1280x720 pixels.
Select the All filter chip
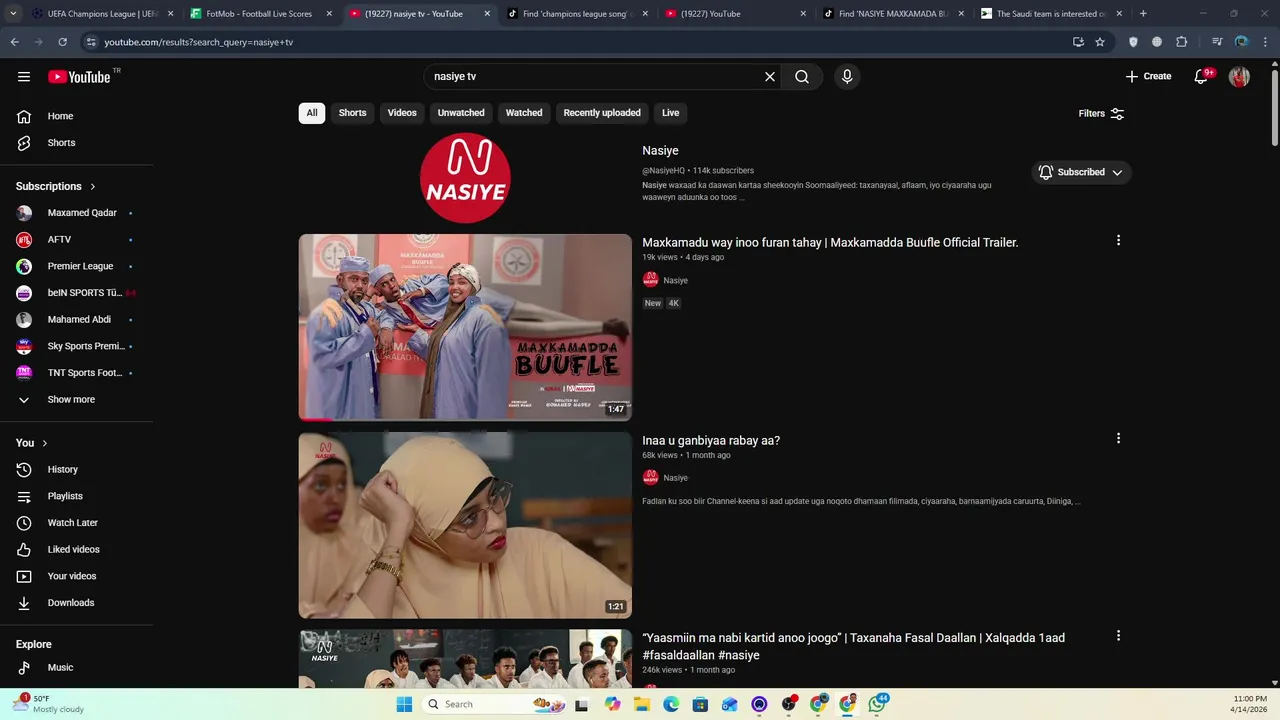tap(312, 113)
